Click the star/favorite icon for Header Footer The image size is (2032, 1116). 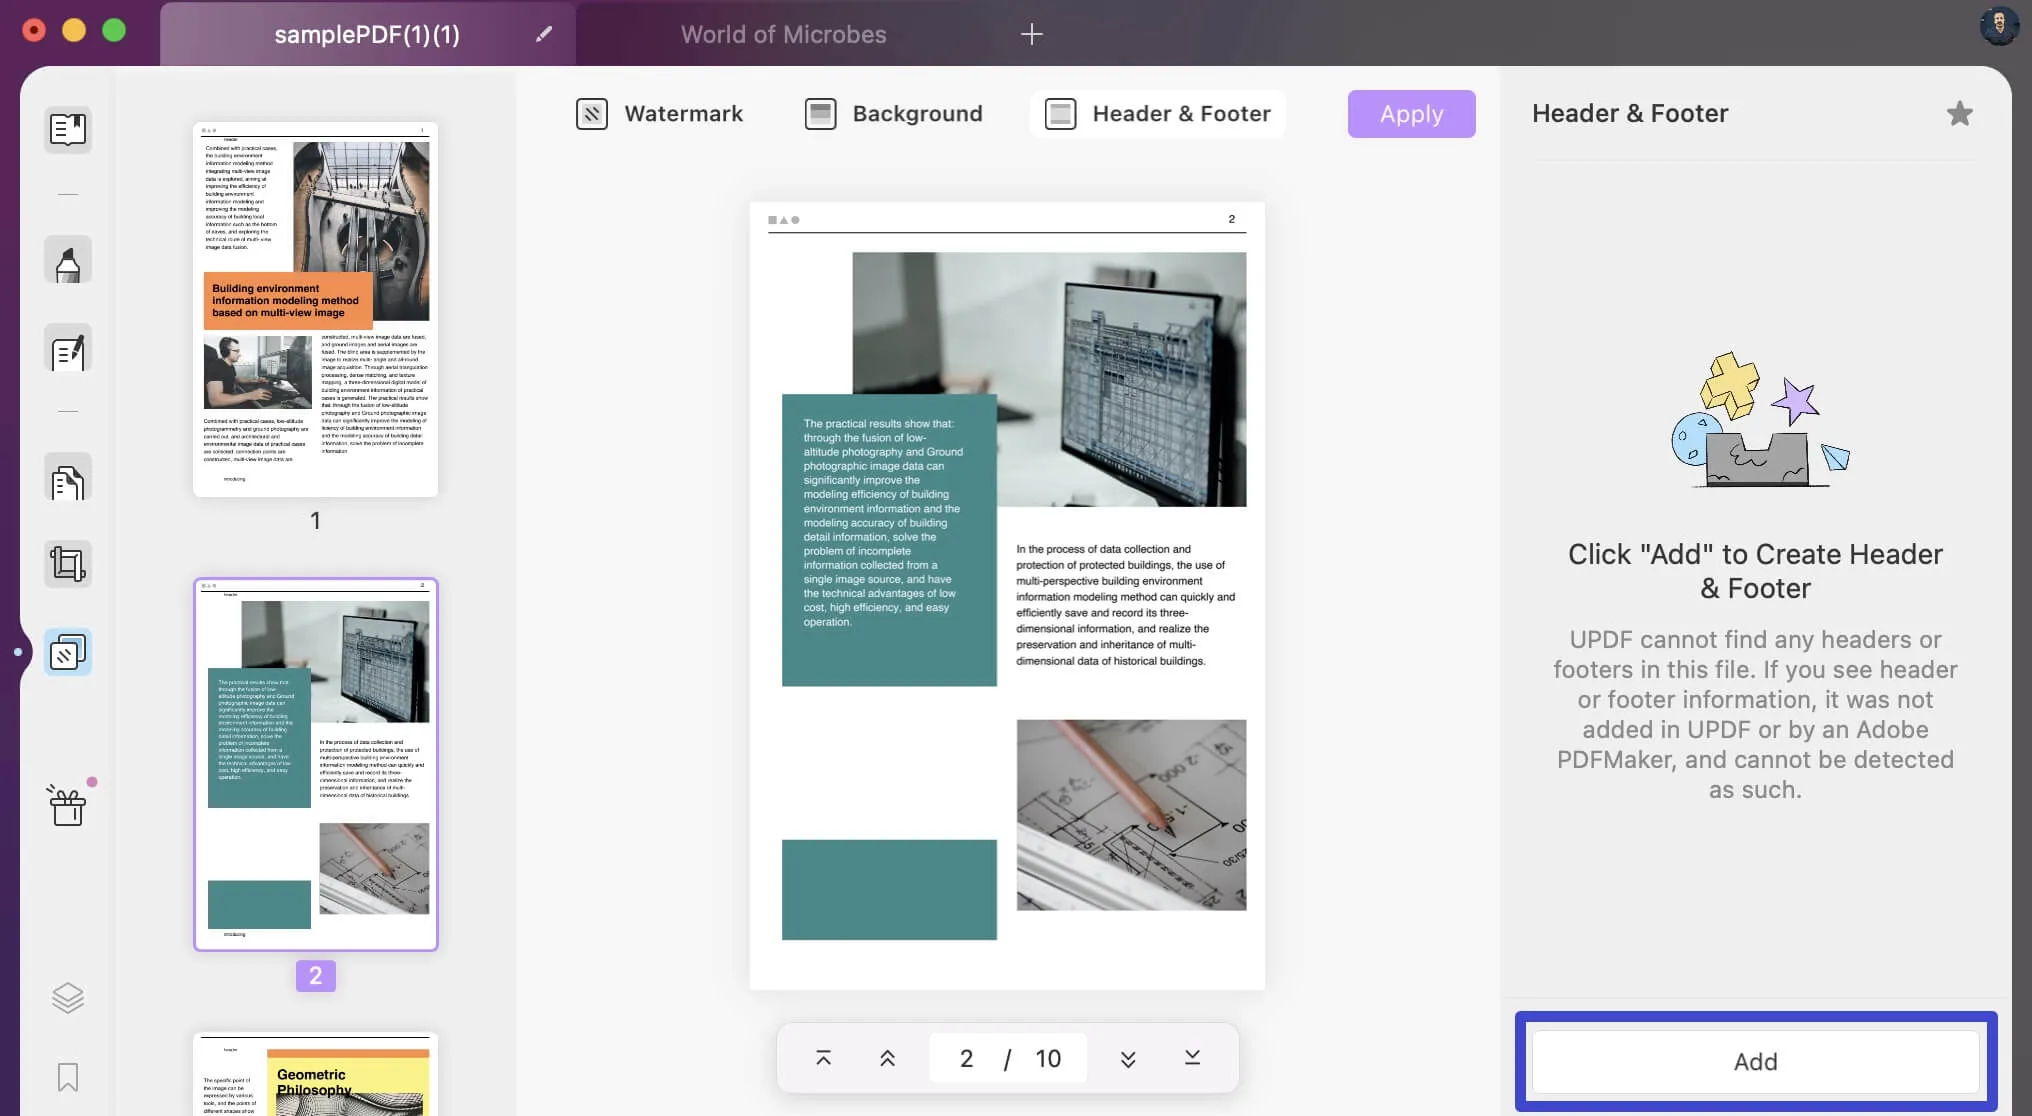[1961, 114]
